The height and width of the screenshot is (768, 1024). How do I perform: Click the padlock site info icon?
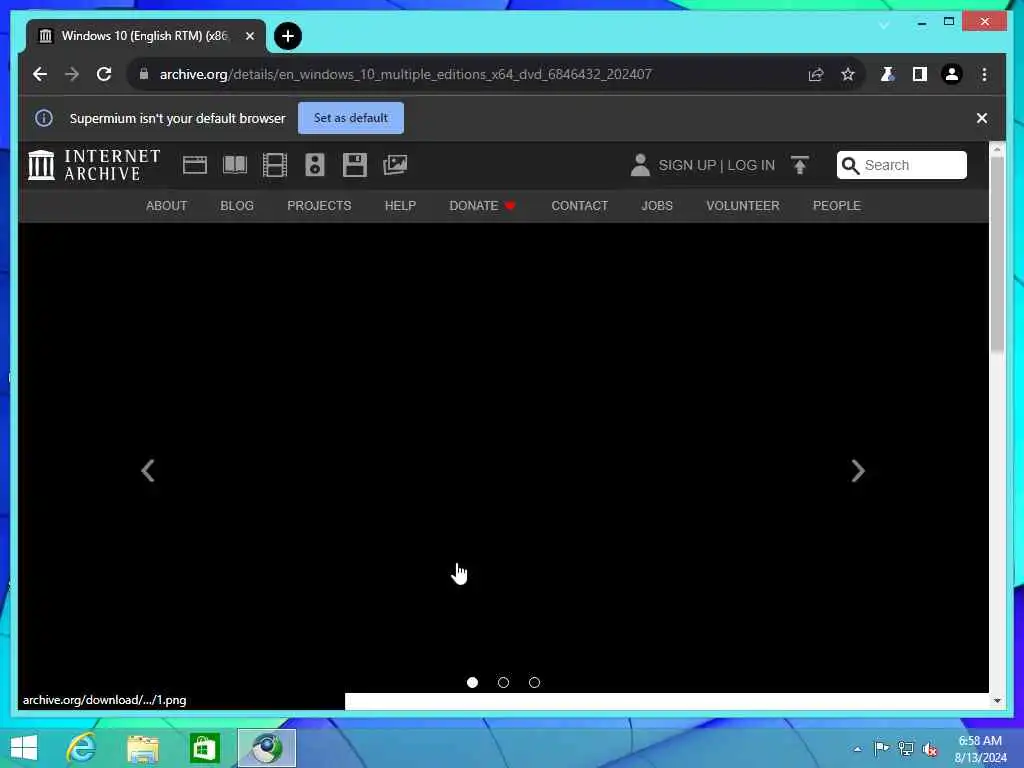144,74
